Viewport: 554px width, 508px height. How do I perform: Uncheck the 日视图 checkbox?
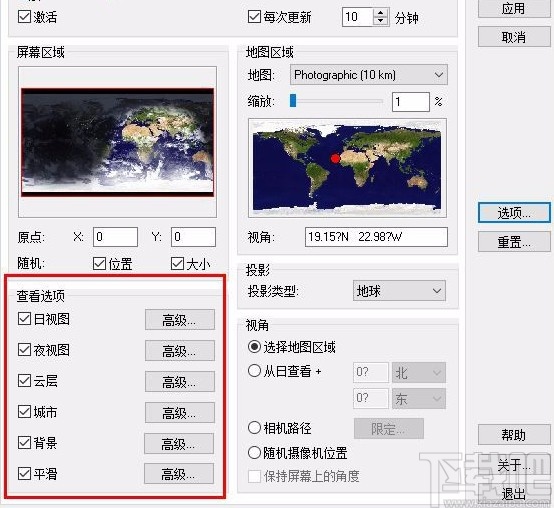coord(24,319)
